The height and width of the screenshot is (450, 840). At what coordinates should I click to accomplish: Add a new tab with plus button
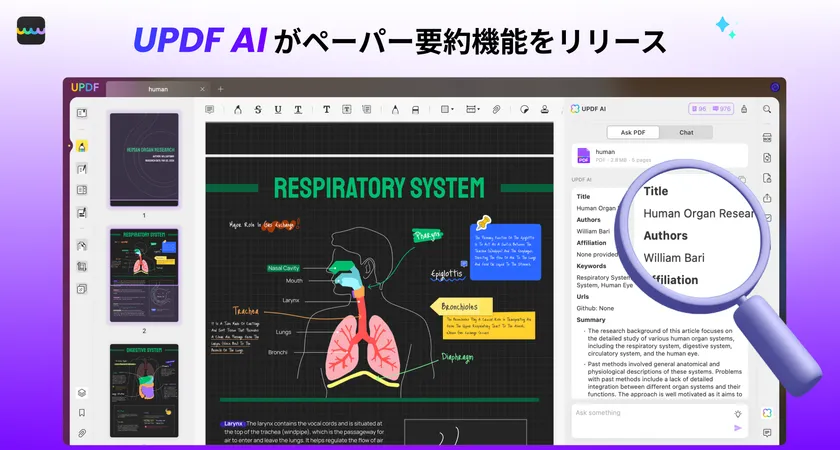(221, 89)
